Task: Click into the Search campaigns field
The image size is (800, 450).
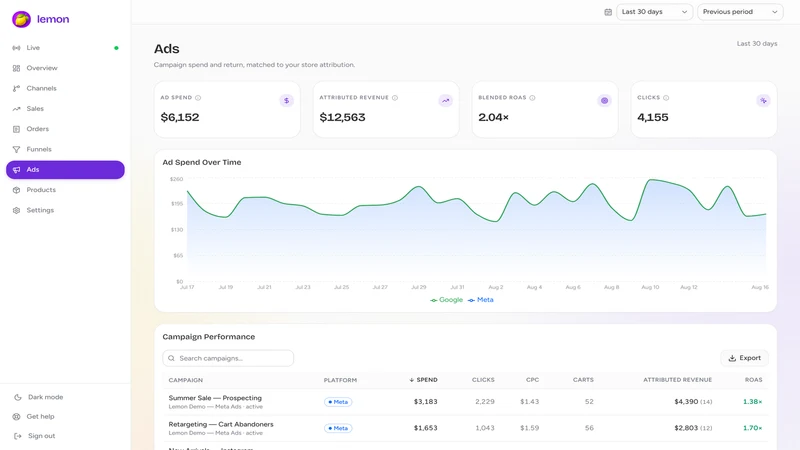Action: [228, 358]
